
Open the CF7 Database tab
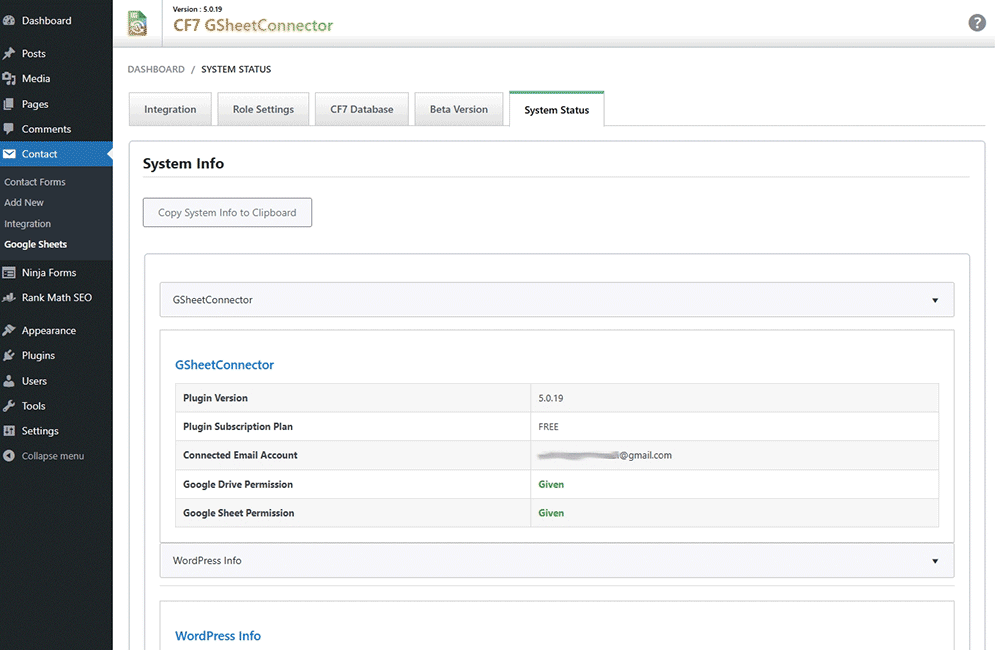click(362, 109)
